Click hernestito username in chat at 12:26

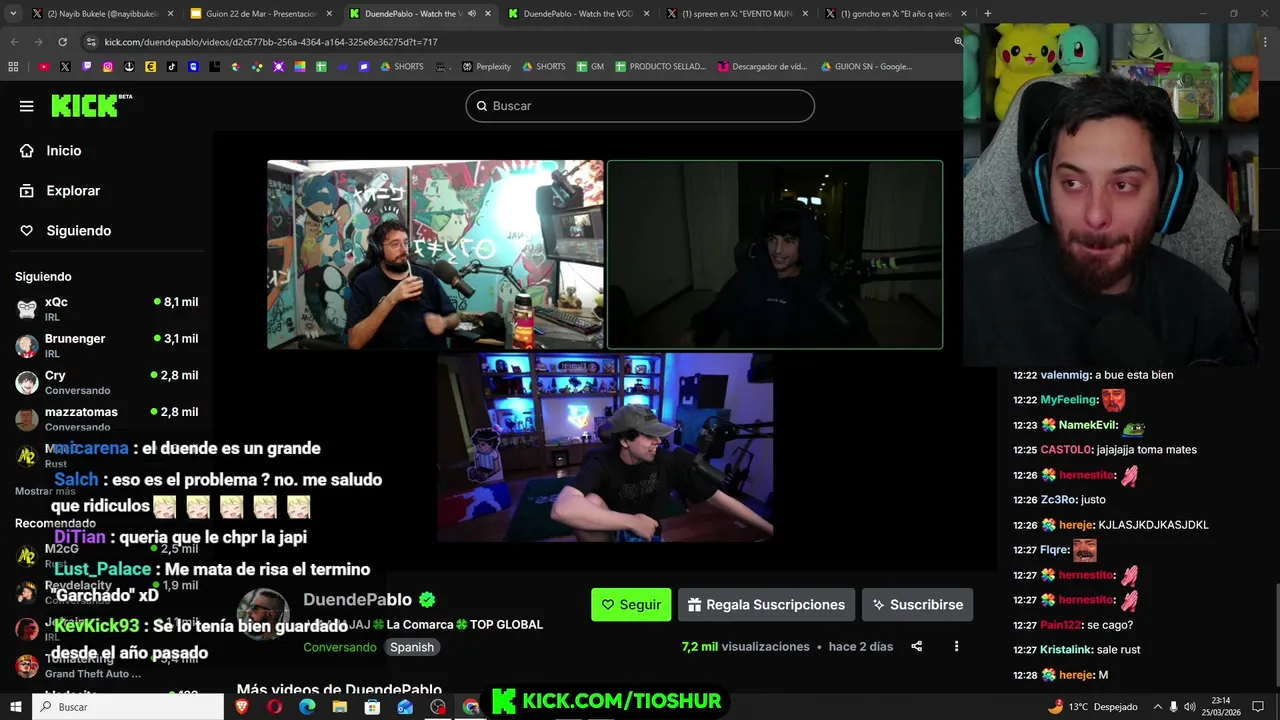(1086, 475)
